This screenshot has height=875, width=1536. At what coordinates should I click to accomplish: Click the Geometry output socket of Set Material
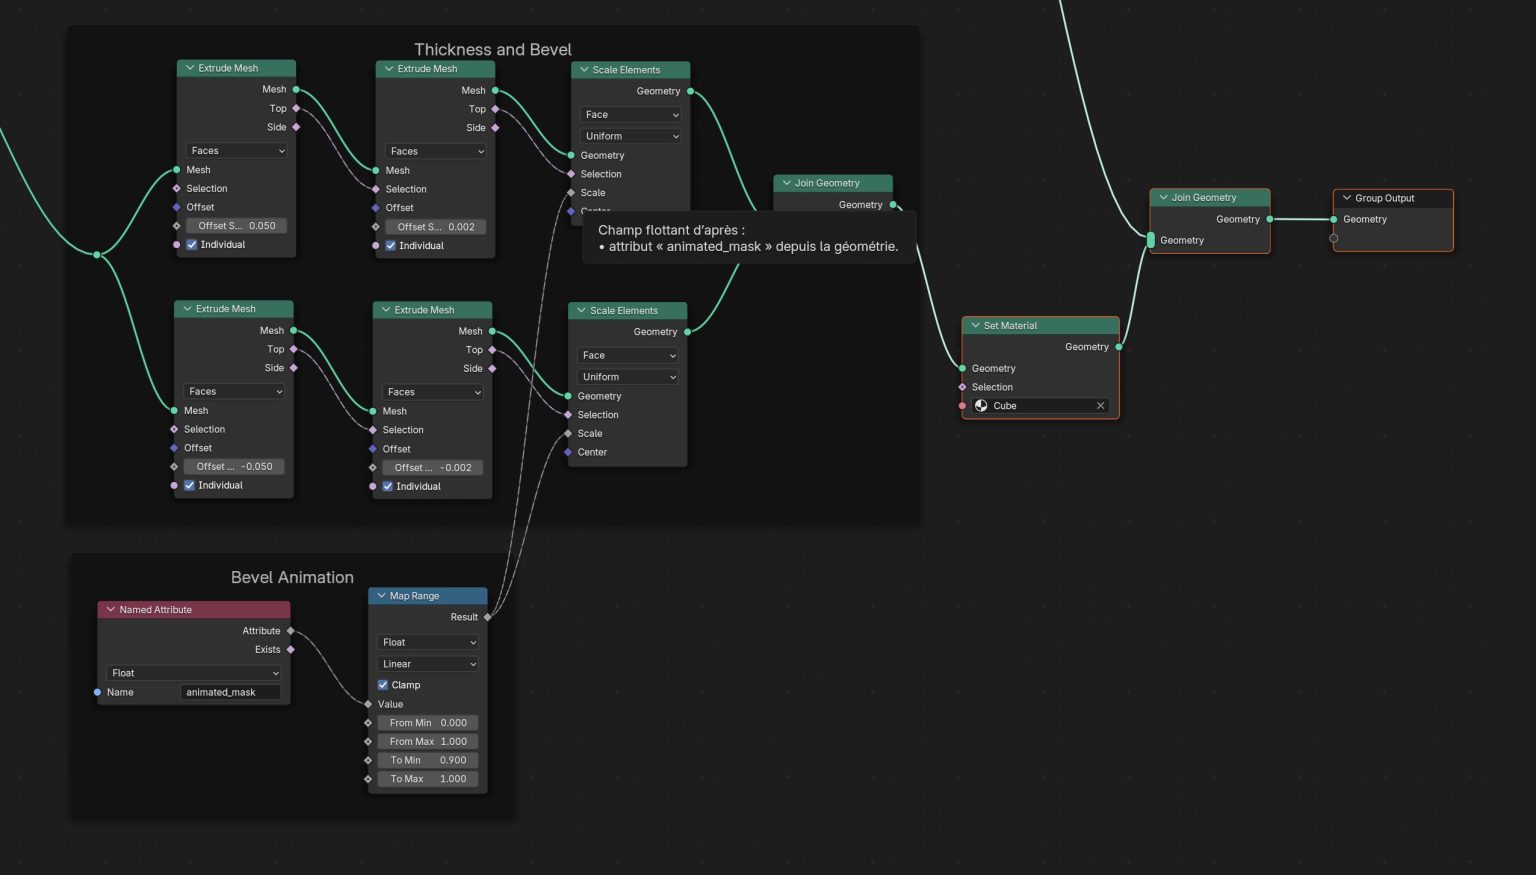(x=1118, y=347)
